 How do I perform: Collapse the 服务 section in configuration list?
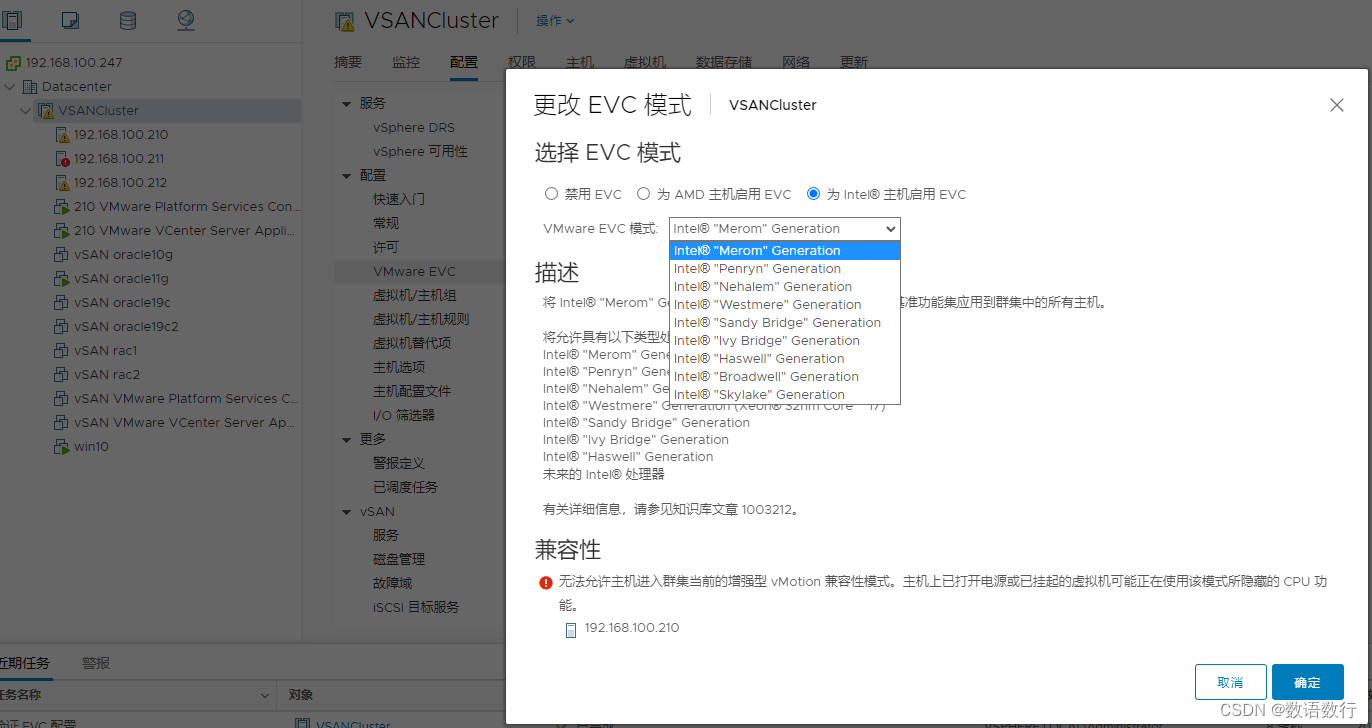(345, 102)
